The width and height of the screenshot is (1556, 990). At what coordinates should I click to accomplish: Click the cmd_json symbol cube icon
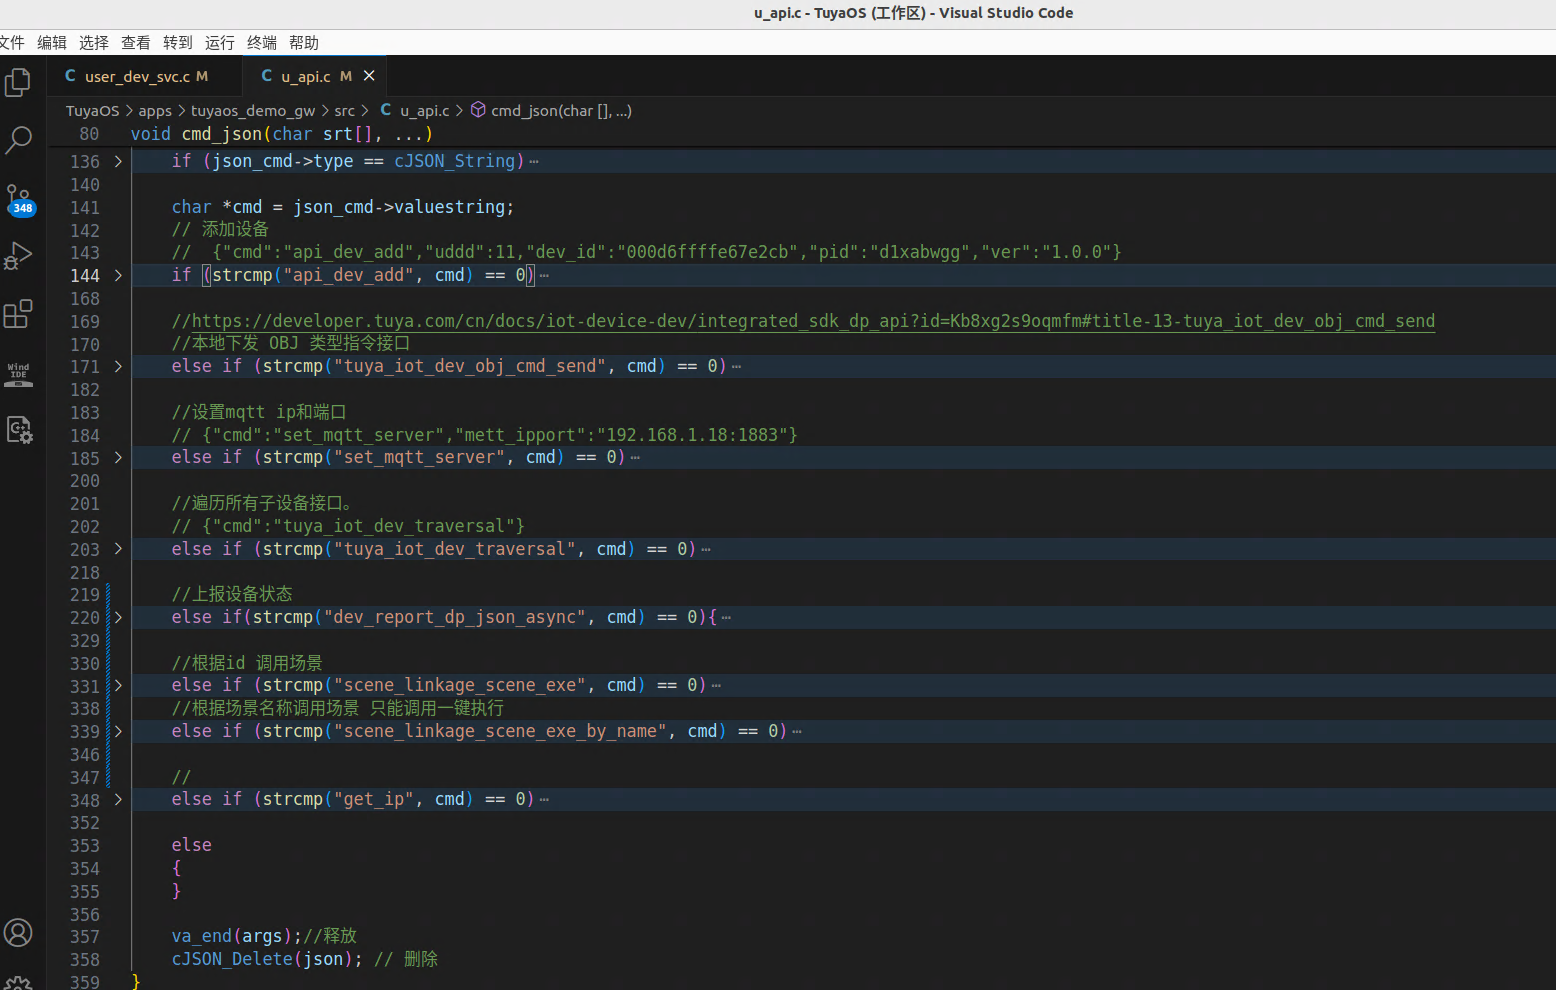pos(478,110)
